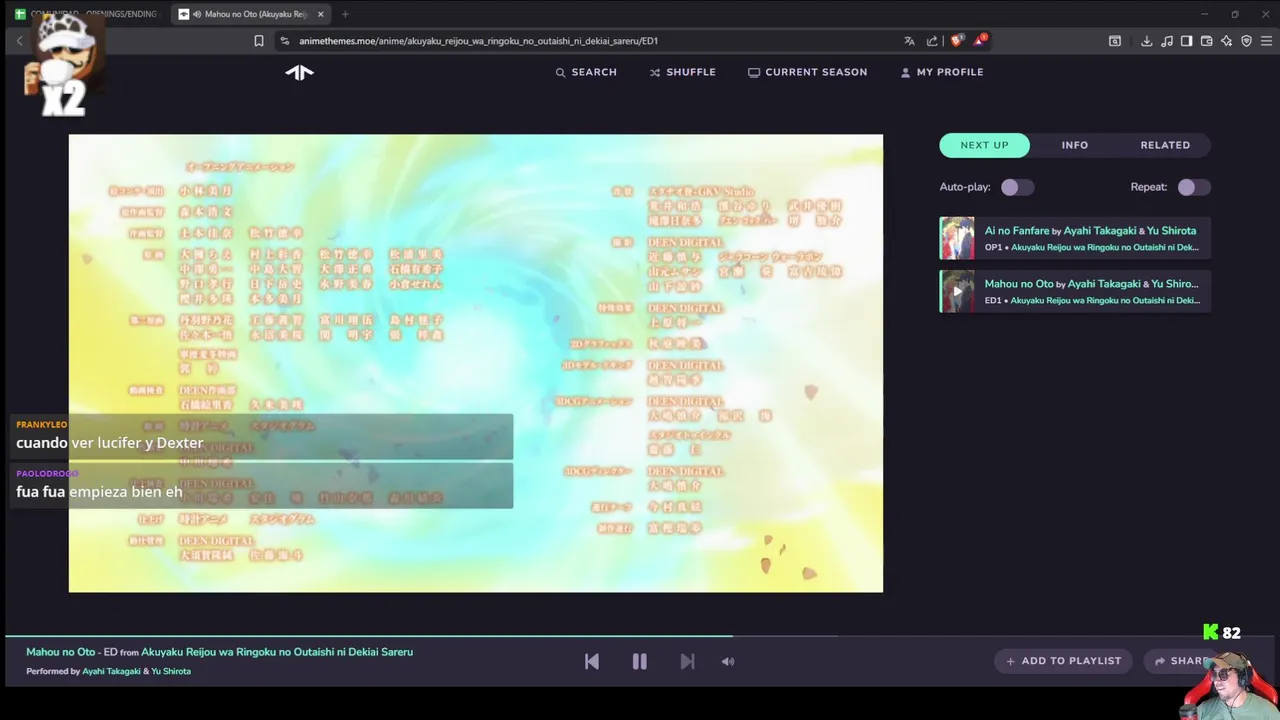Toggle the Auto-play switch

(x=1017, y=187)
